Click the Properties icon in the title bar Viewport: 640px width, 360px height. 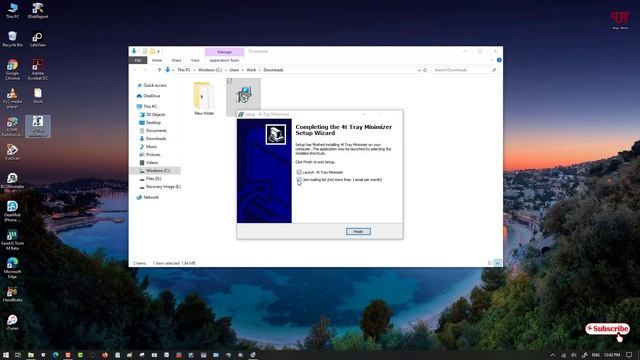pos(144,51)
